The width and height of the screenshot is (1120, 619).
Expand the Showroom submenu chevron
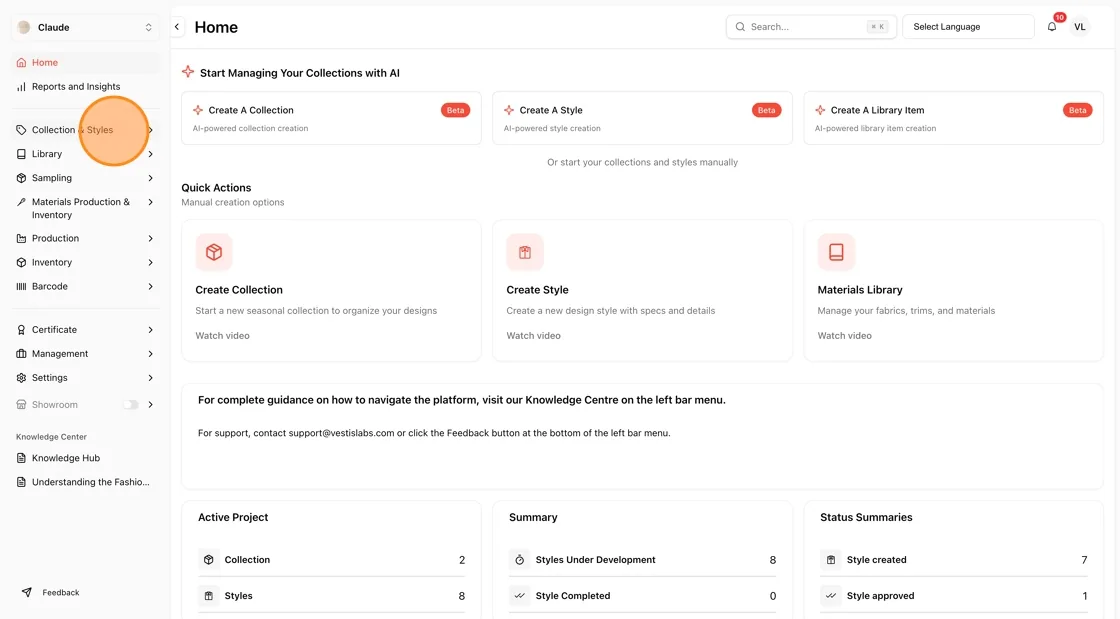click(x=151, y=405)
